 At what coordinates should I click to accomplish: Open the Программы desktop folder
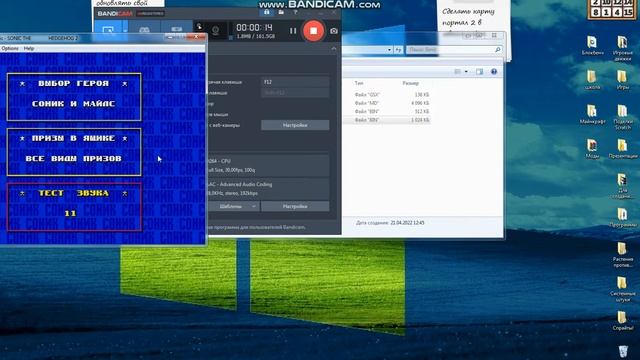click(622, 218)
